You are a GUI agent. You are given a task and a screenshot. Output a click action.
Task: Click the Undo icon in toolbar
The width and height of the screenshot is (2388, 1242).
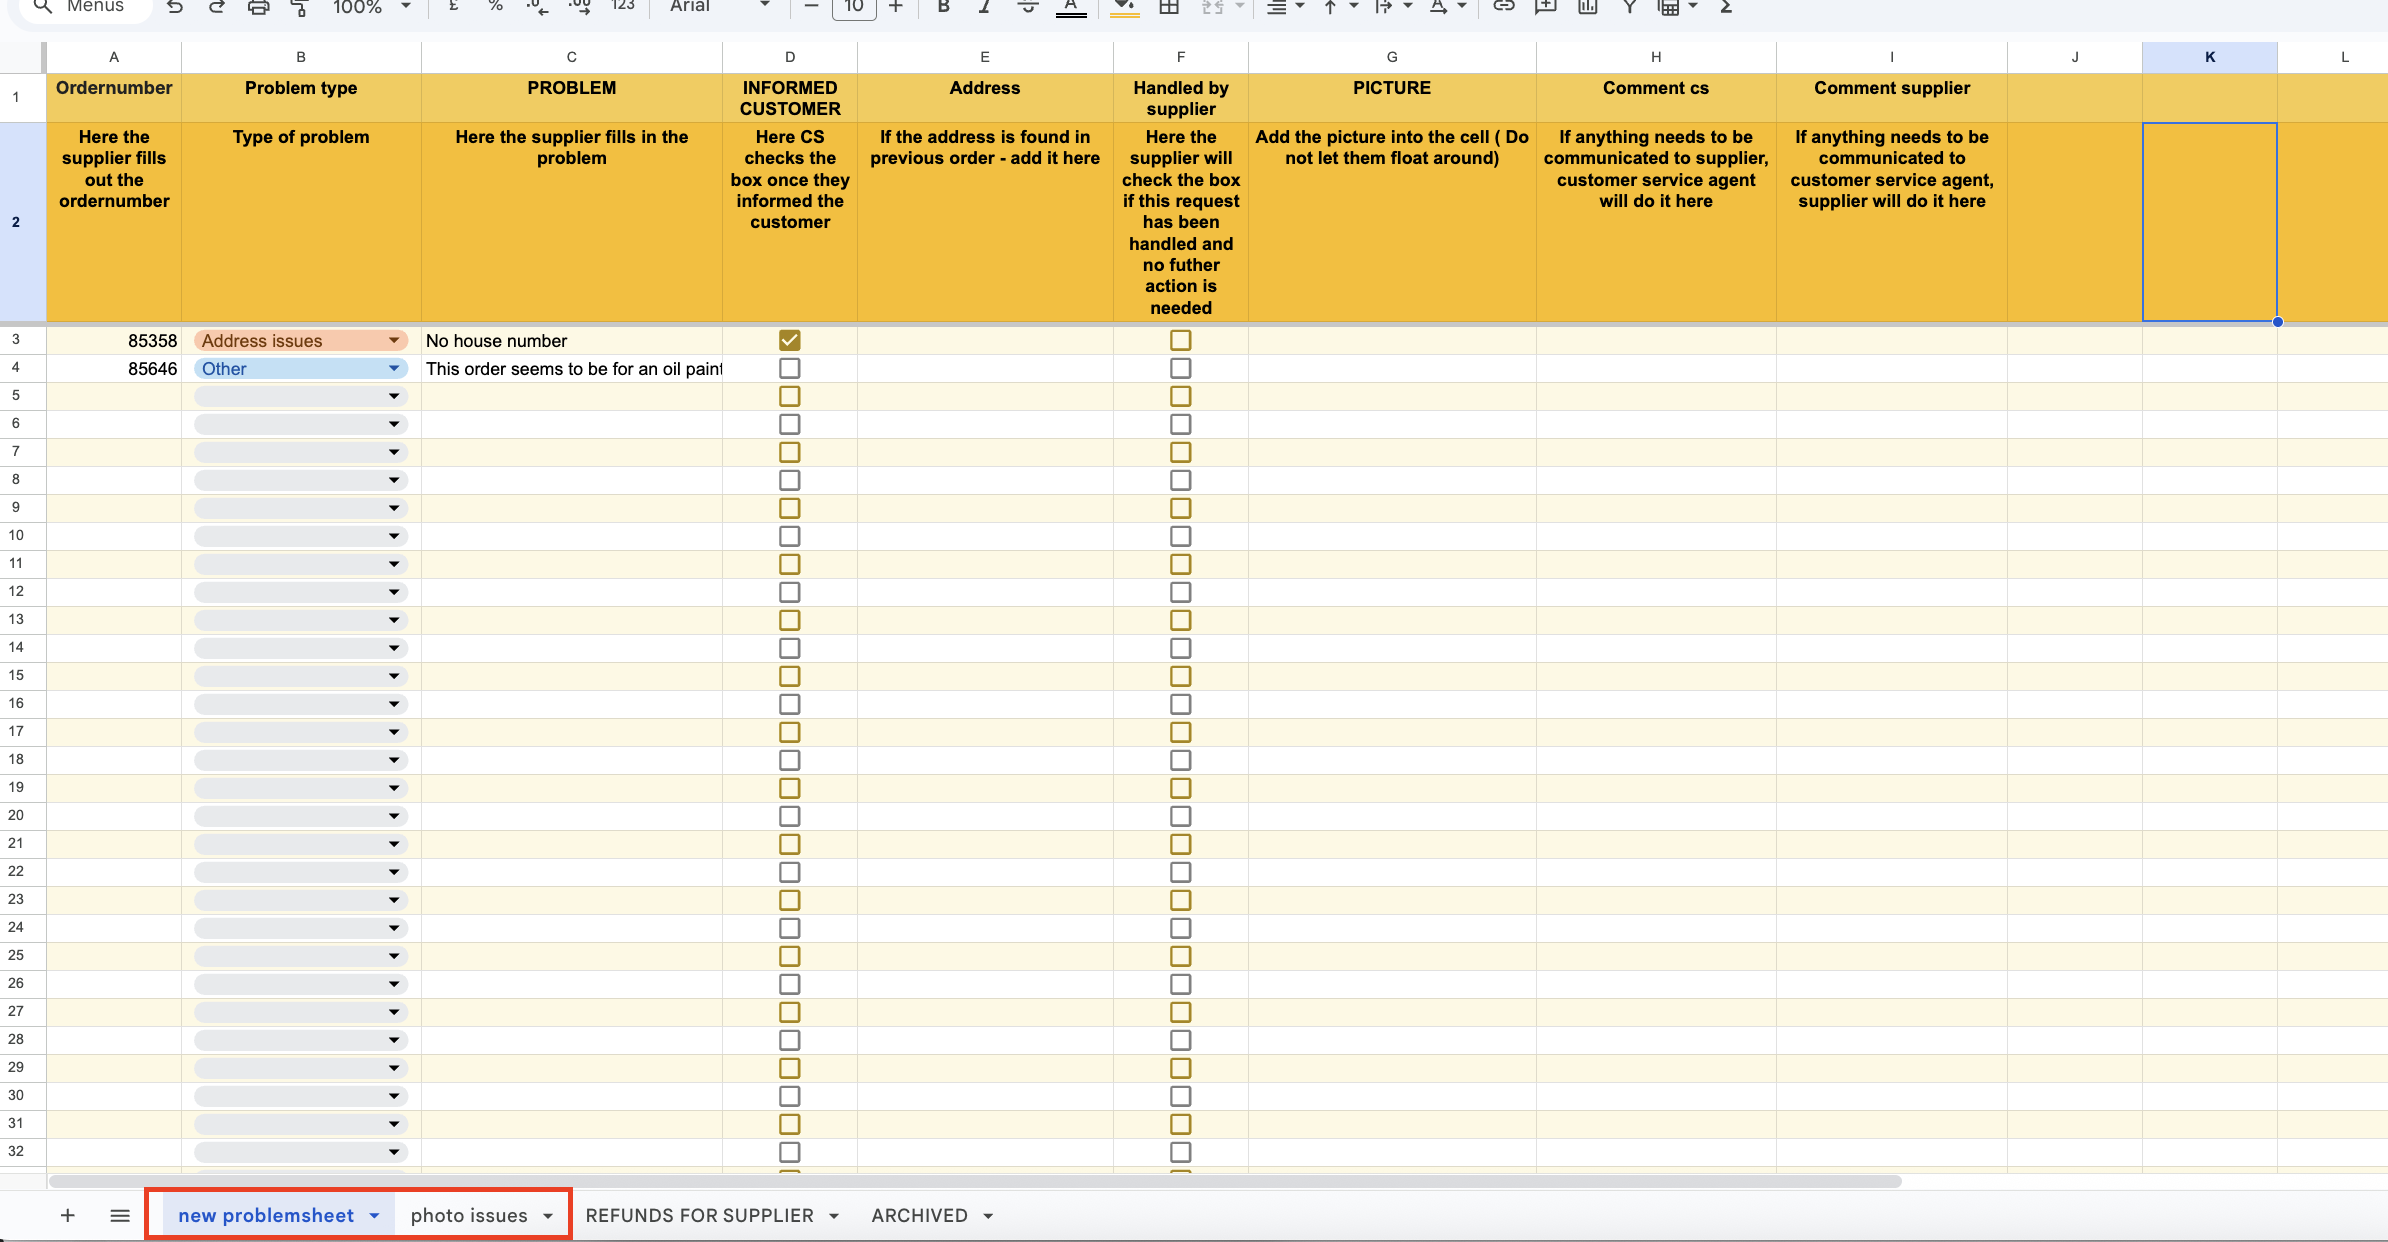175,7
